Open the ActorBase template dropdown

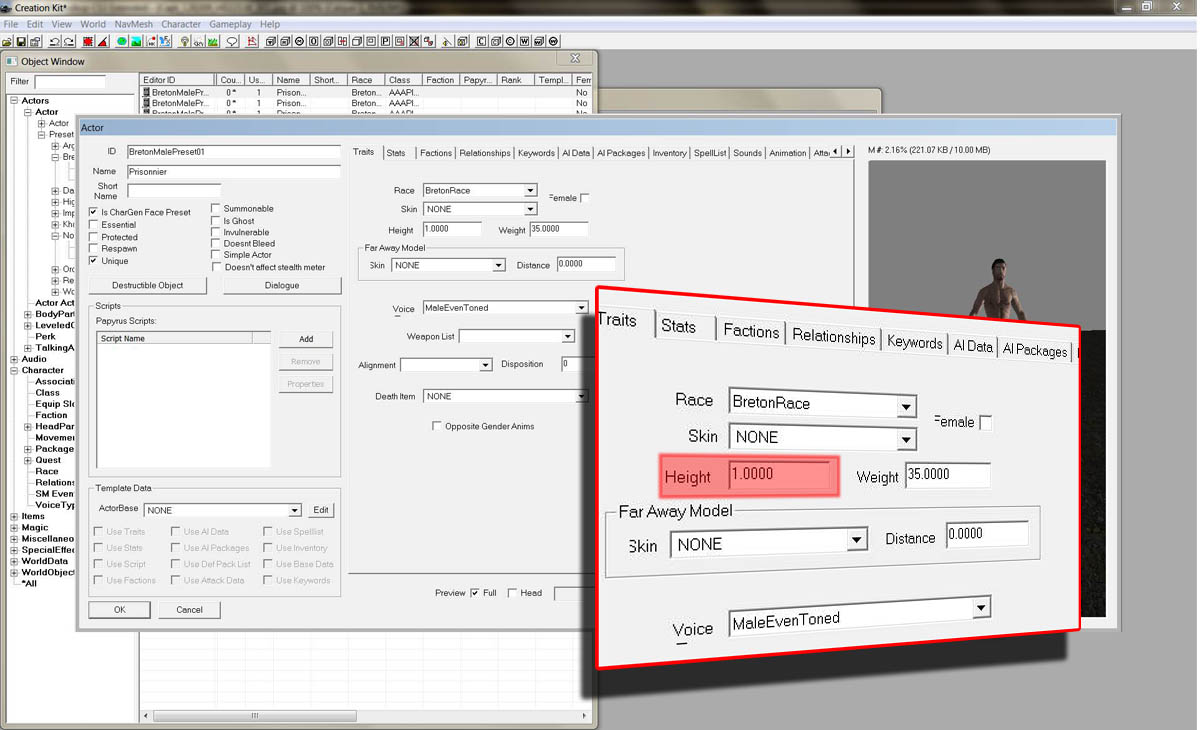[295, 510]
